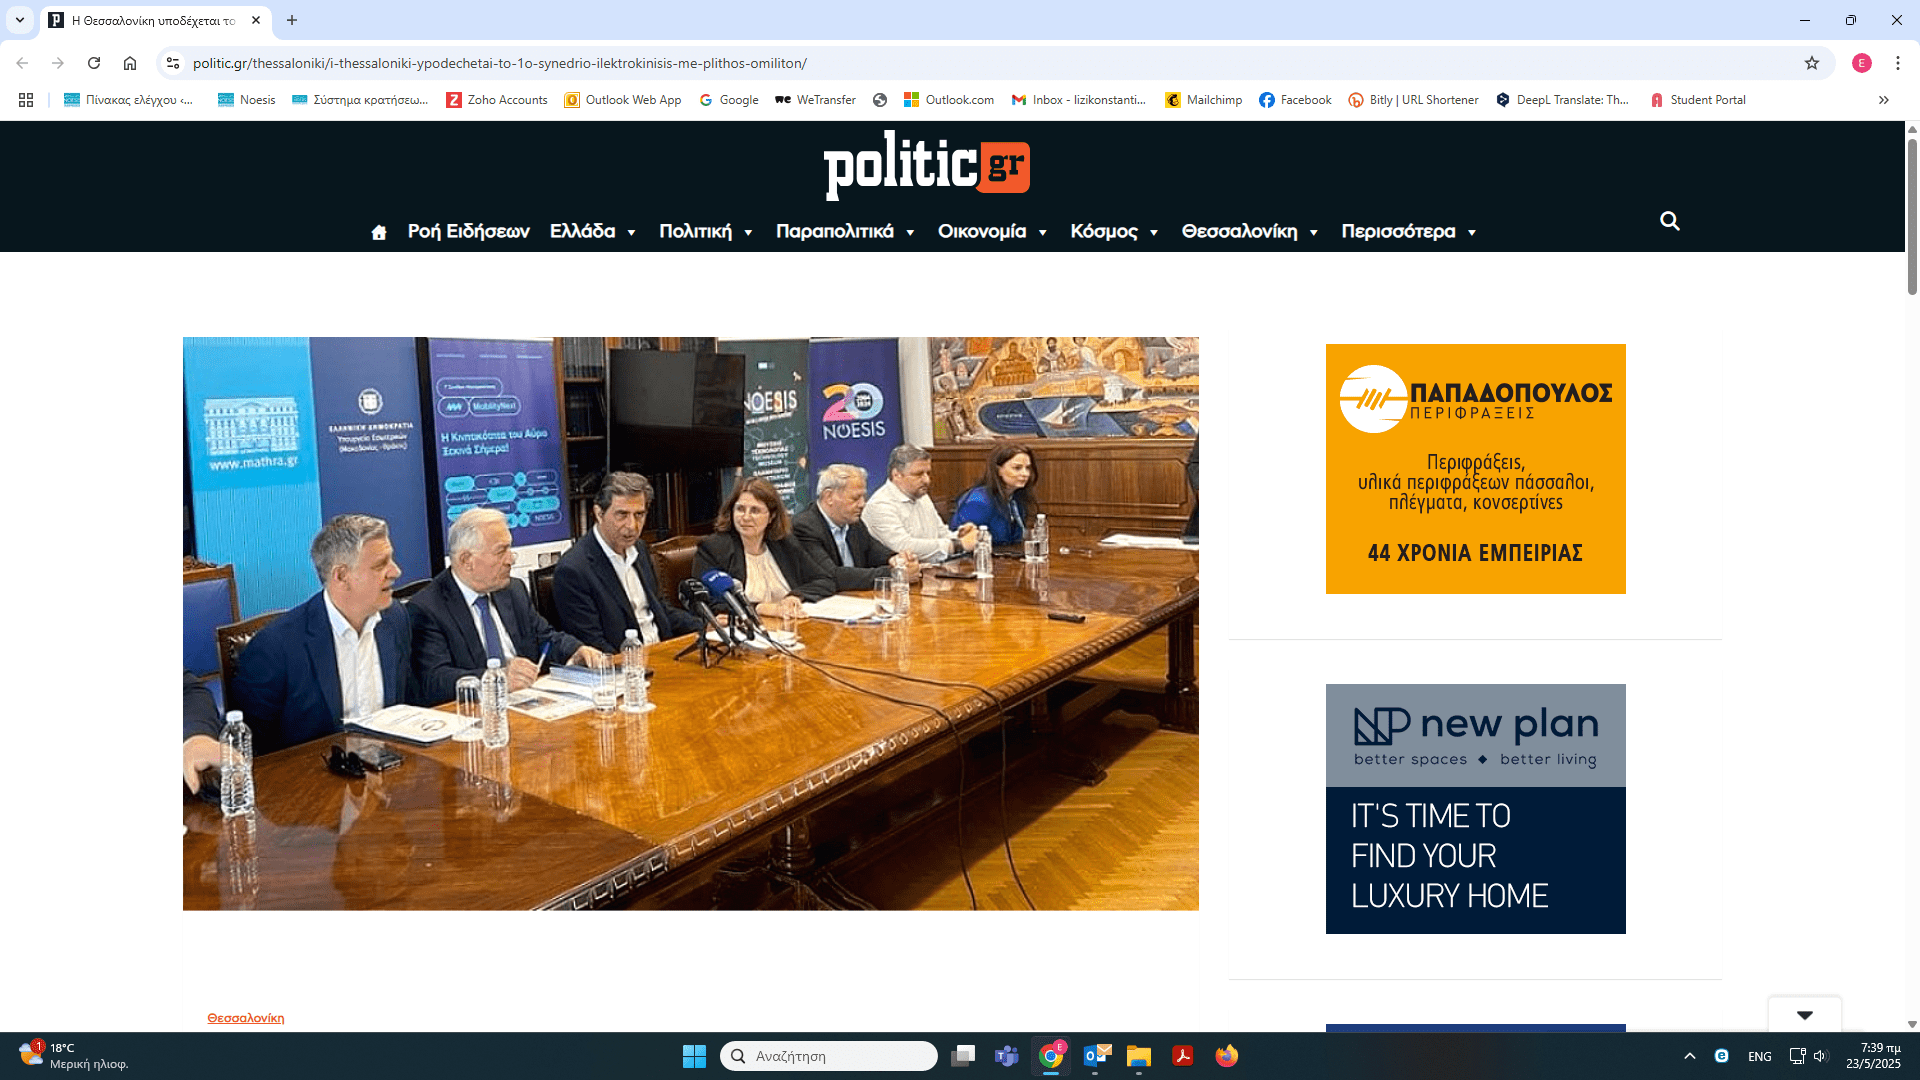Click the Θεσσαλονίκη category link below photo

pyautogui.click(x=245, y=1018)
